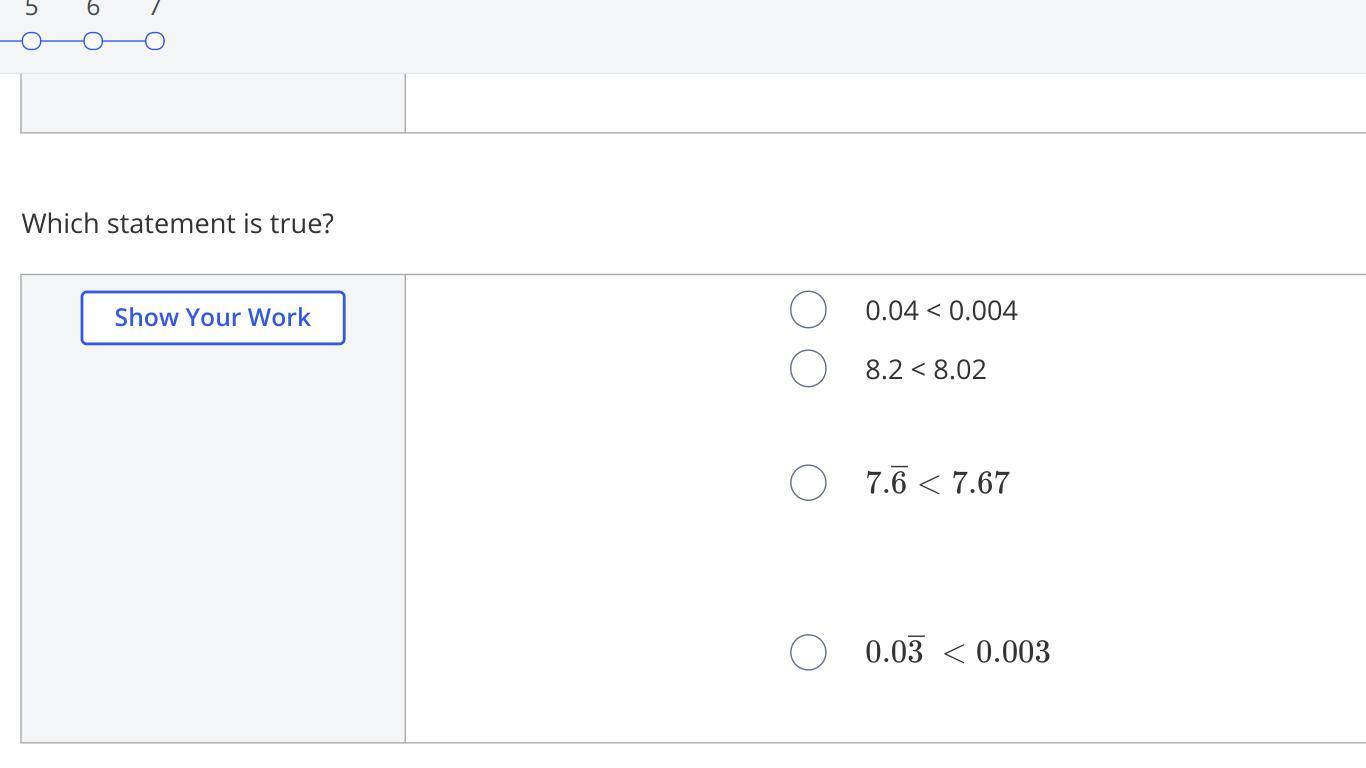Mark the radio button for 7.6 repeating < 7.67

tap(808, 483)
